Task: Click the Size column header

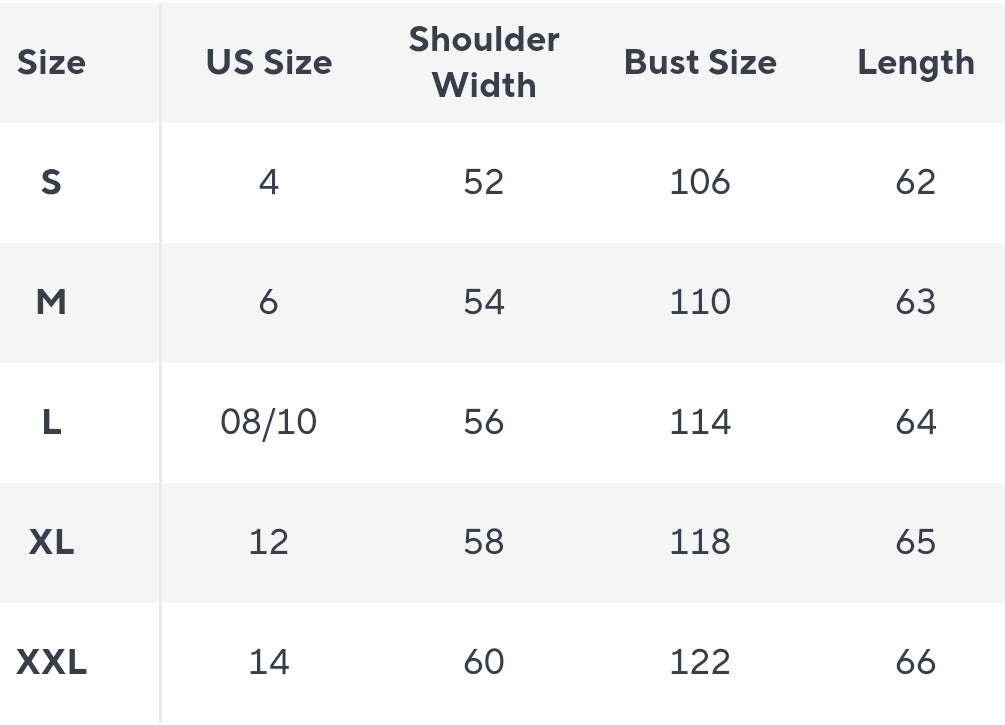Action: [51, 63]
